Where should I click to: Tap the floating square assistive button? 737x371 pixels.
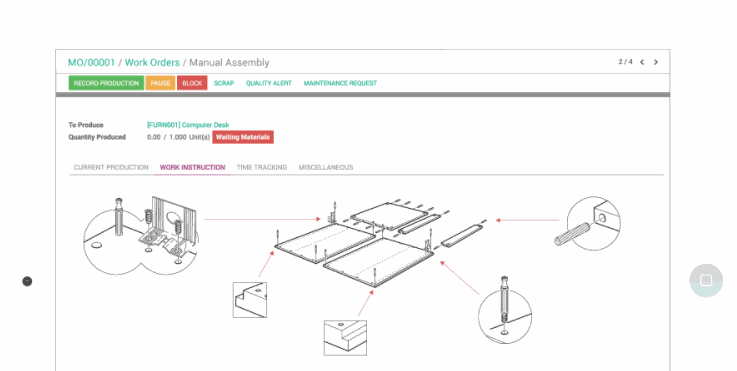coord(706,281)
